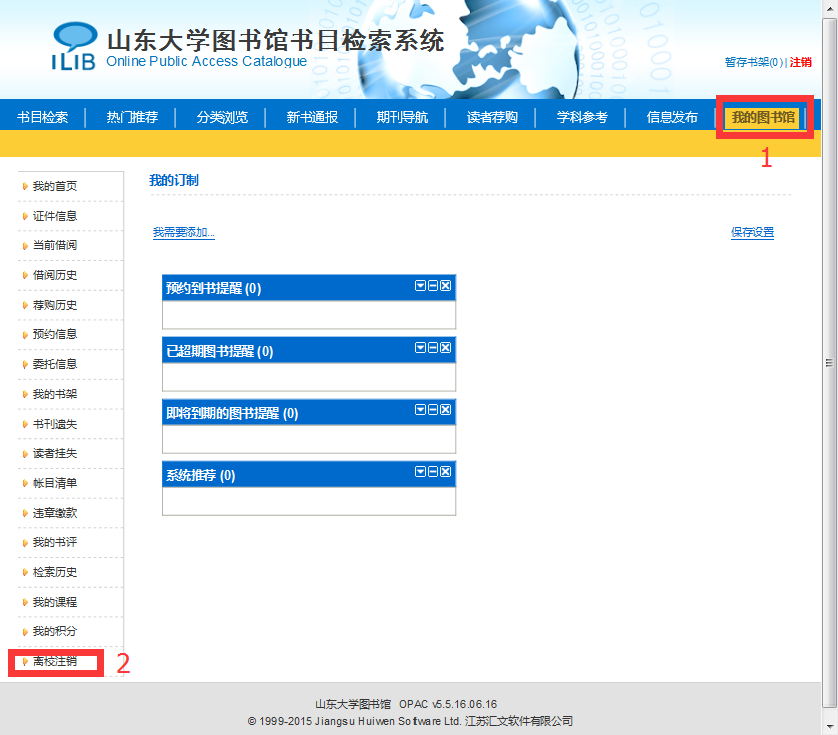Close the 已超期图书提醒 widget

point(446,347)
